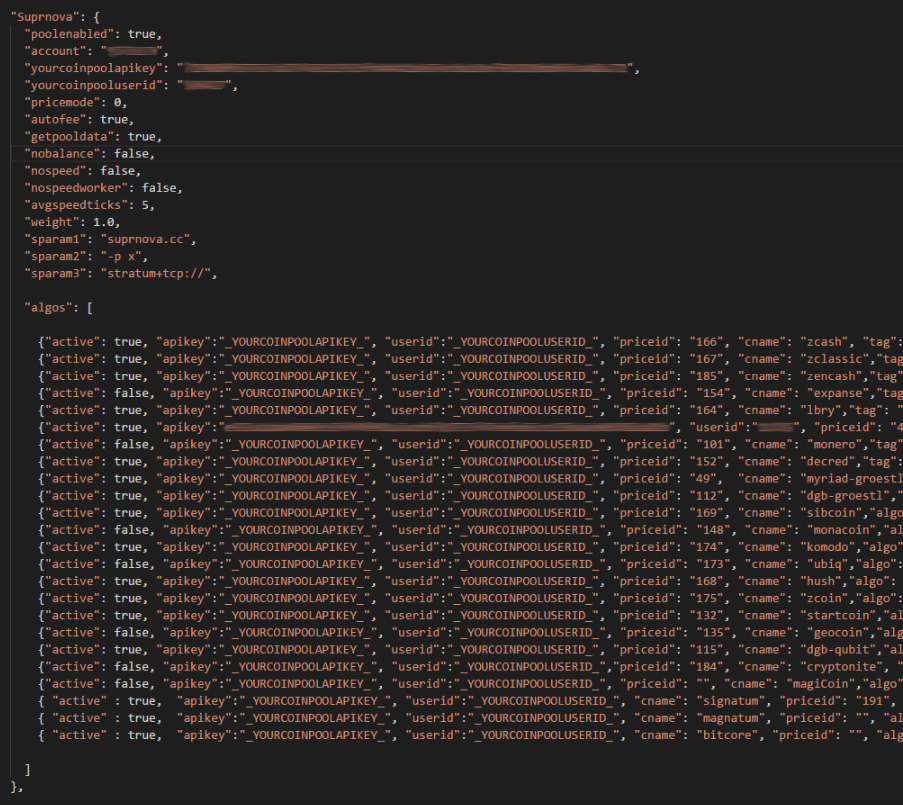Click the cname value "magnatum"

tap(733, 719)
